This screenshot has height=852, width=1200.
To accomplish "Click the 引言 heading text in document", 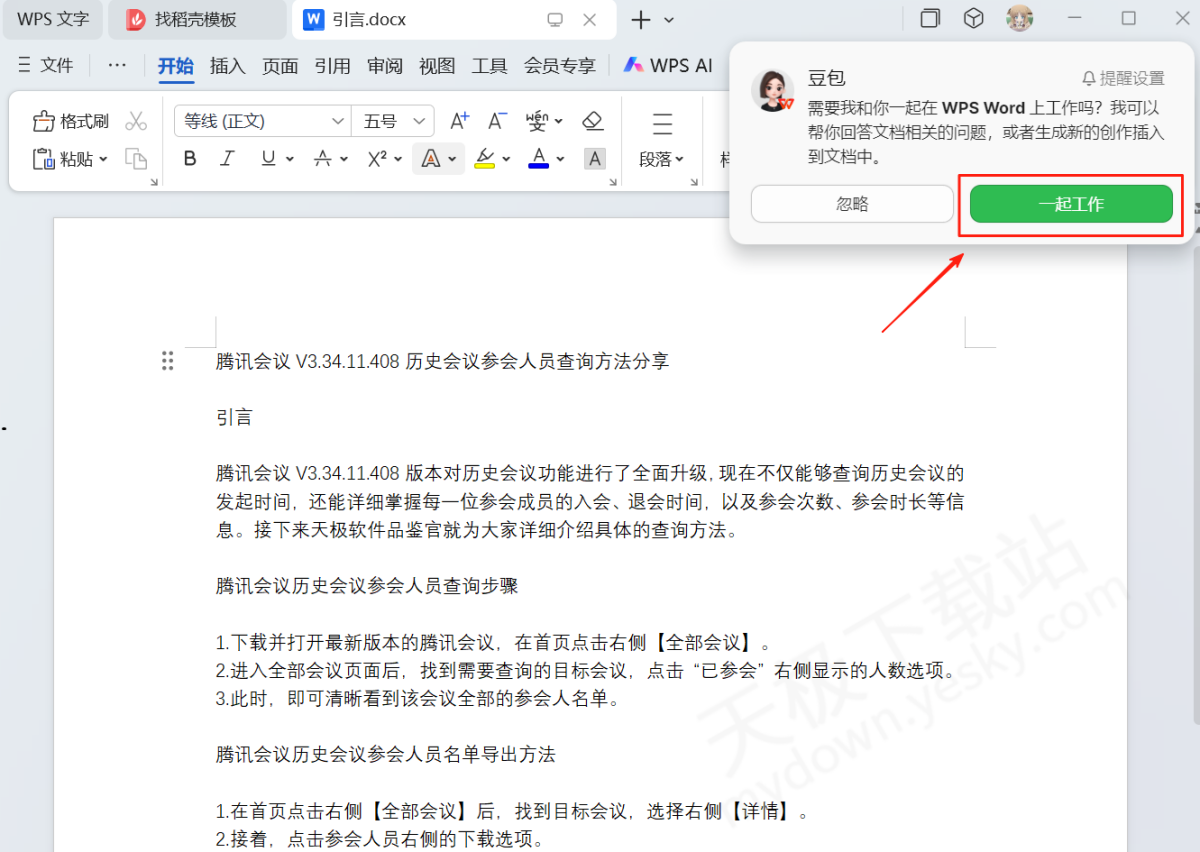I will (234, 418).
